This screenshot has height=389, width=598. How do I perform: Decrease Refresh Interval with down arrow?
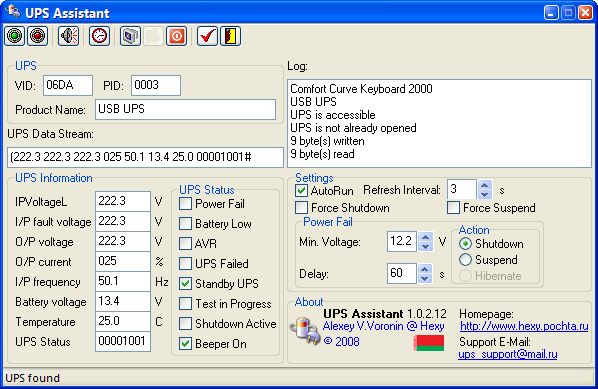484,194
